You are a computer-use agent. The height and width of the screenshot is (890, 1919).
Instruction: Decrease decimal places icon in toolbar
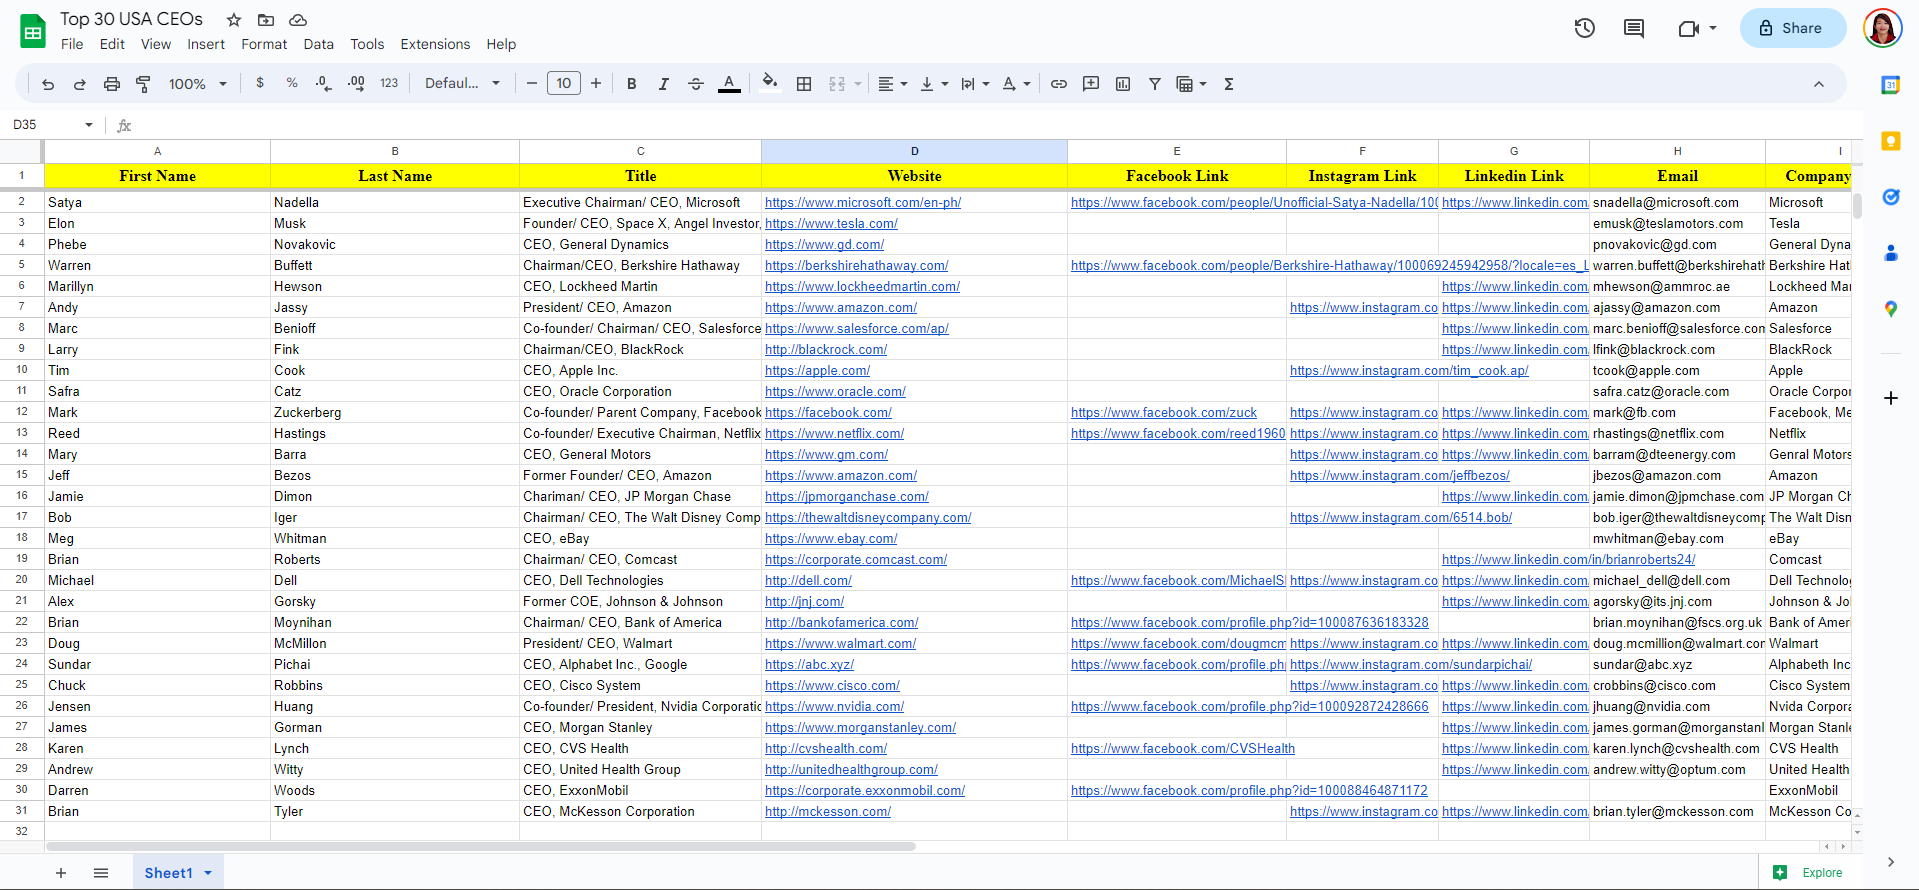pyautogui.click(x=324, y=84)
